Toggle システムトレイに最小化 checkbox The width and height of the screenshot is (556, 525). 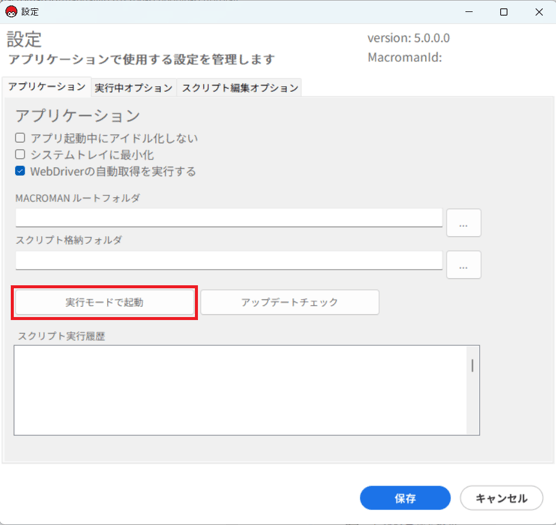20,154
